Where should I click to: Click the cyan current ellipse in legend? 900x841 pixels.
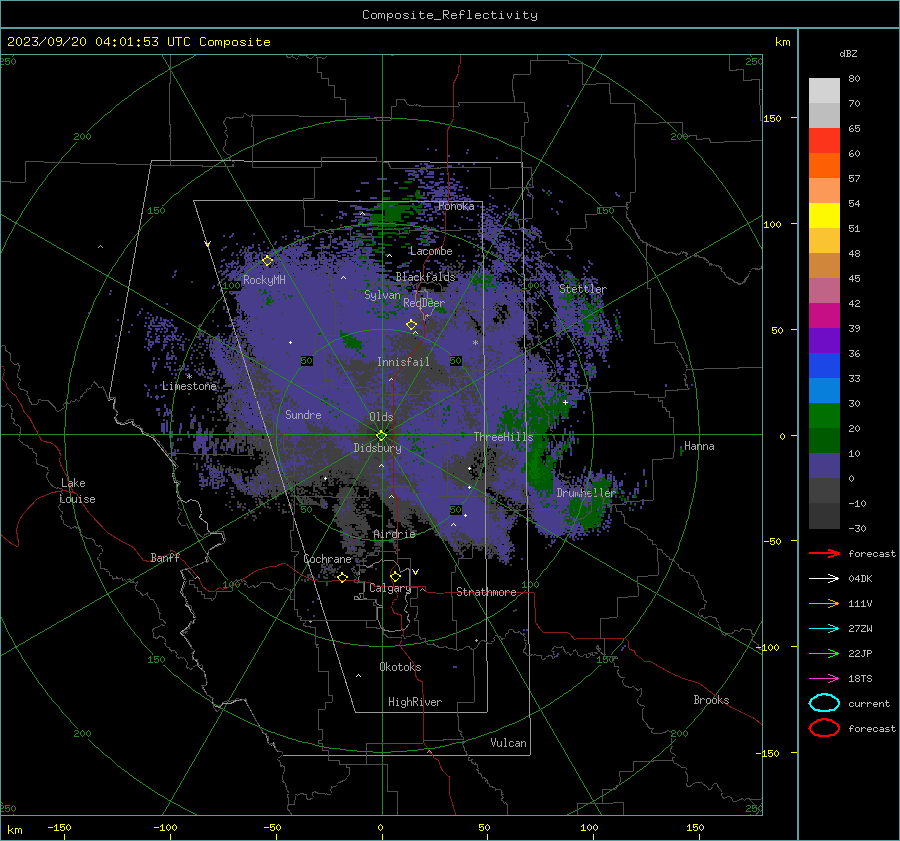[824, 703]
